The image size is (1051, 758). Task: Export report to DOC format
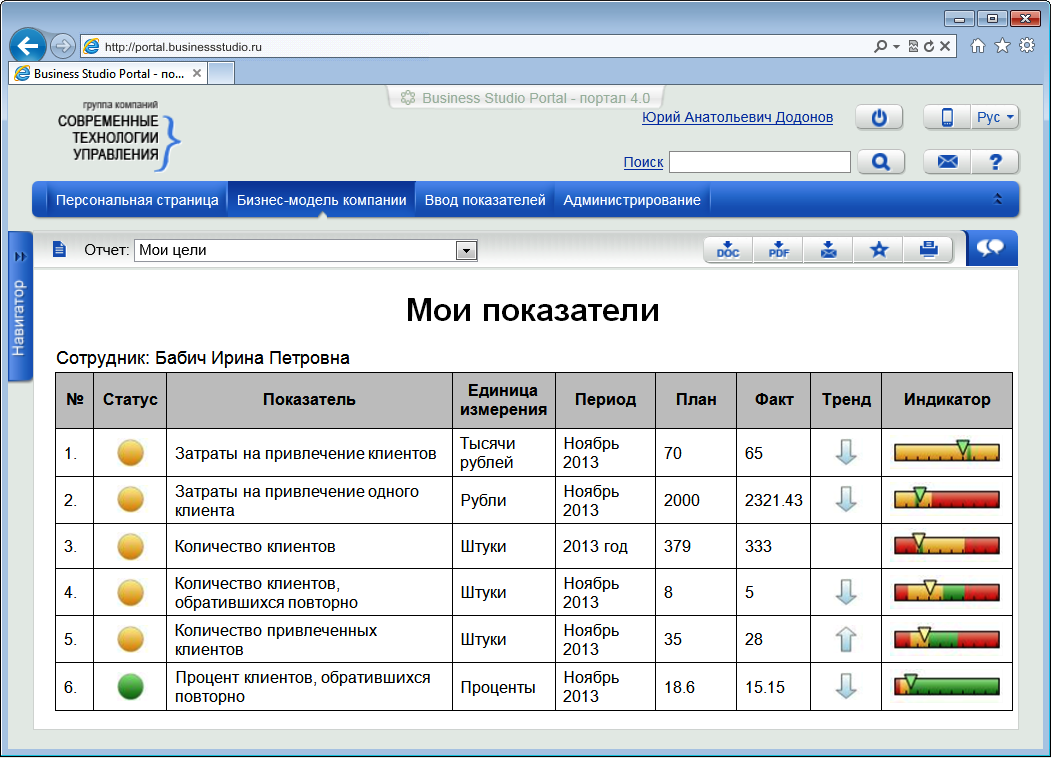pos(728,250)
